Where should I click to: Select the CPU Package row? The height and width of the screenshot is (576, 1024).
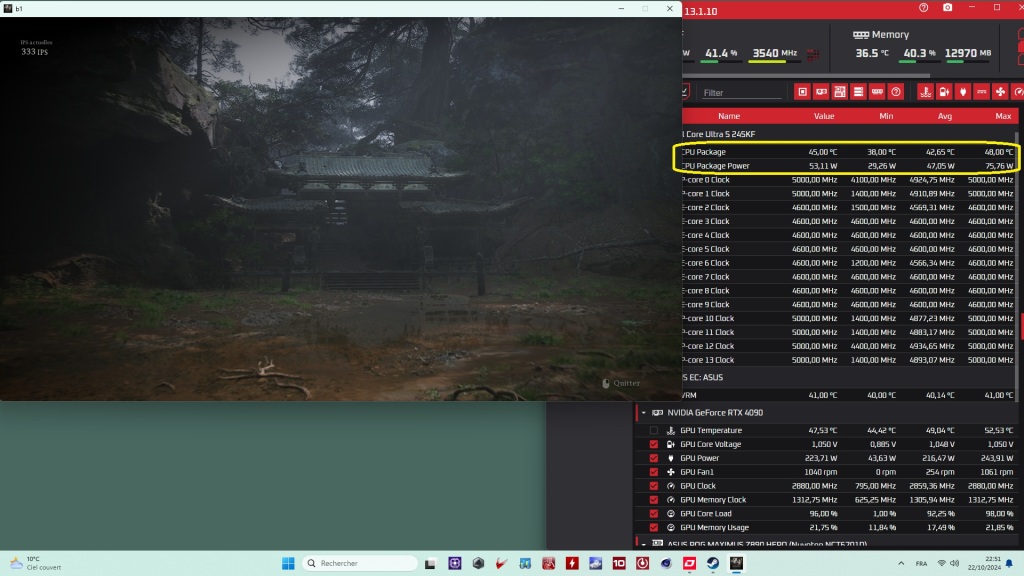[x=848, y=152]
